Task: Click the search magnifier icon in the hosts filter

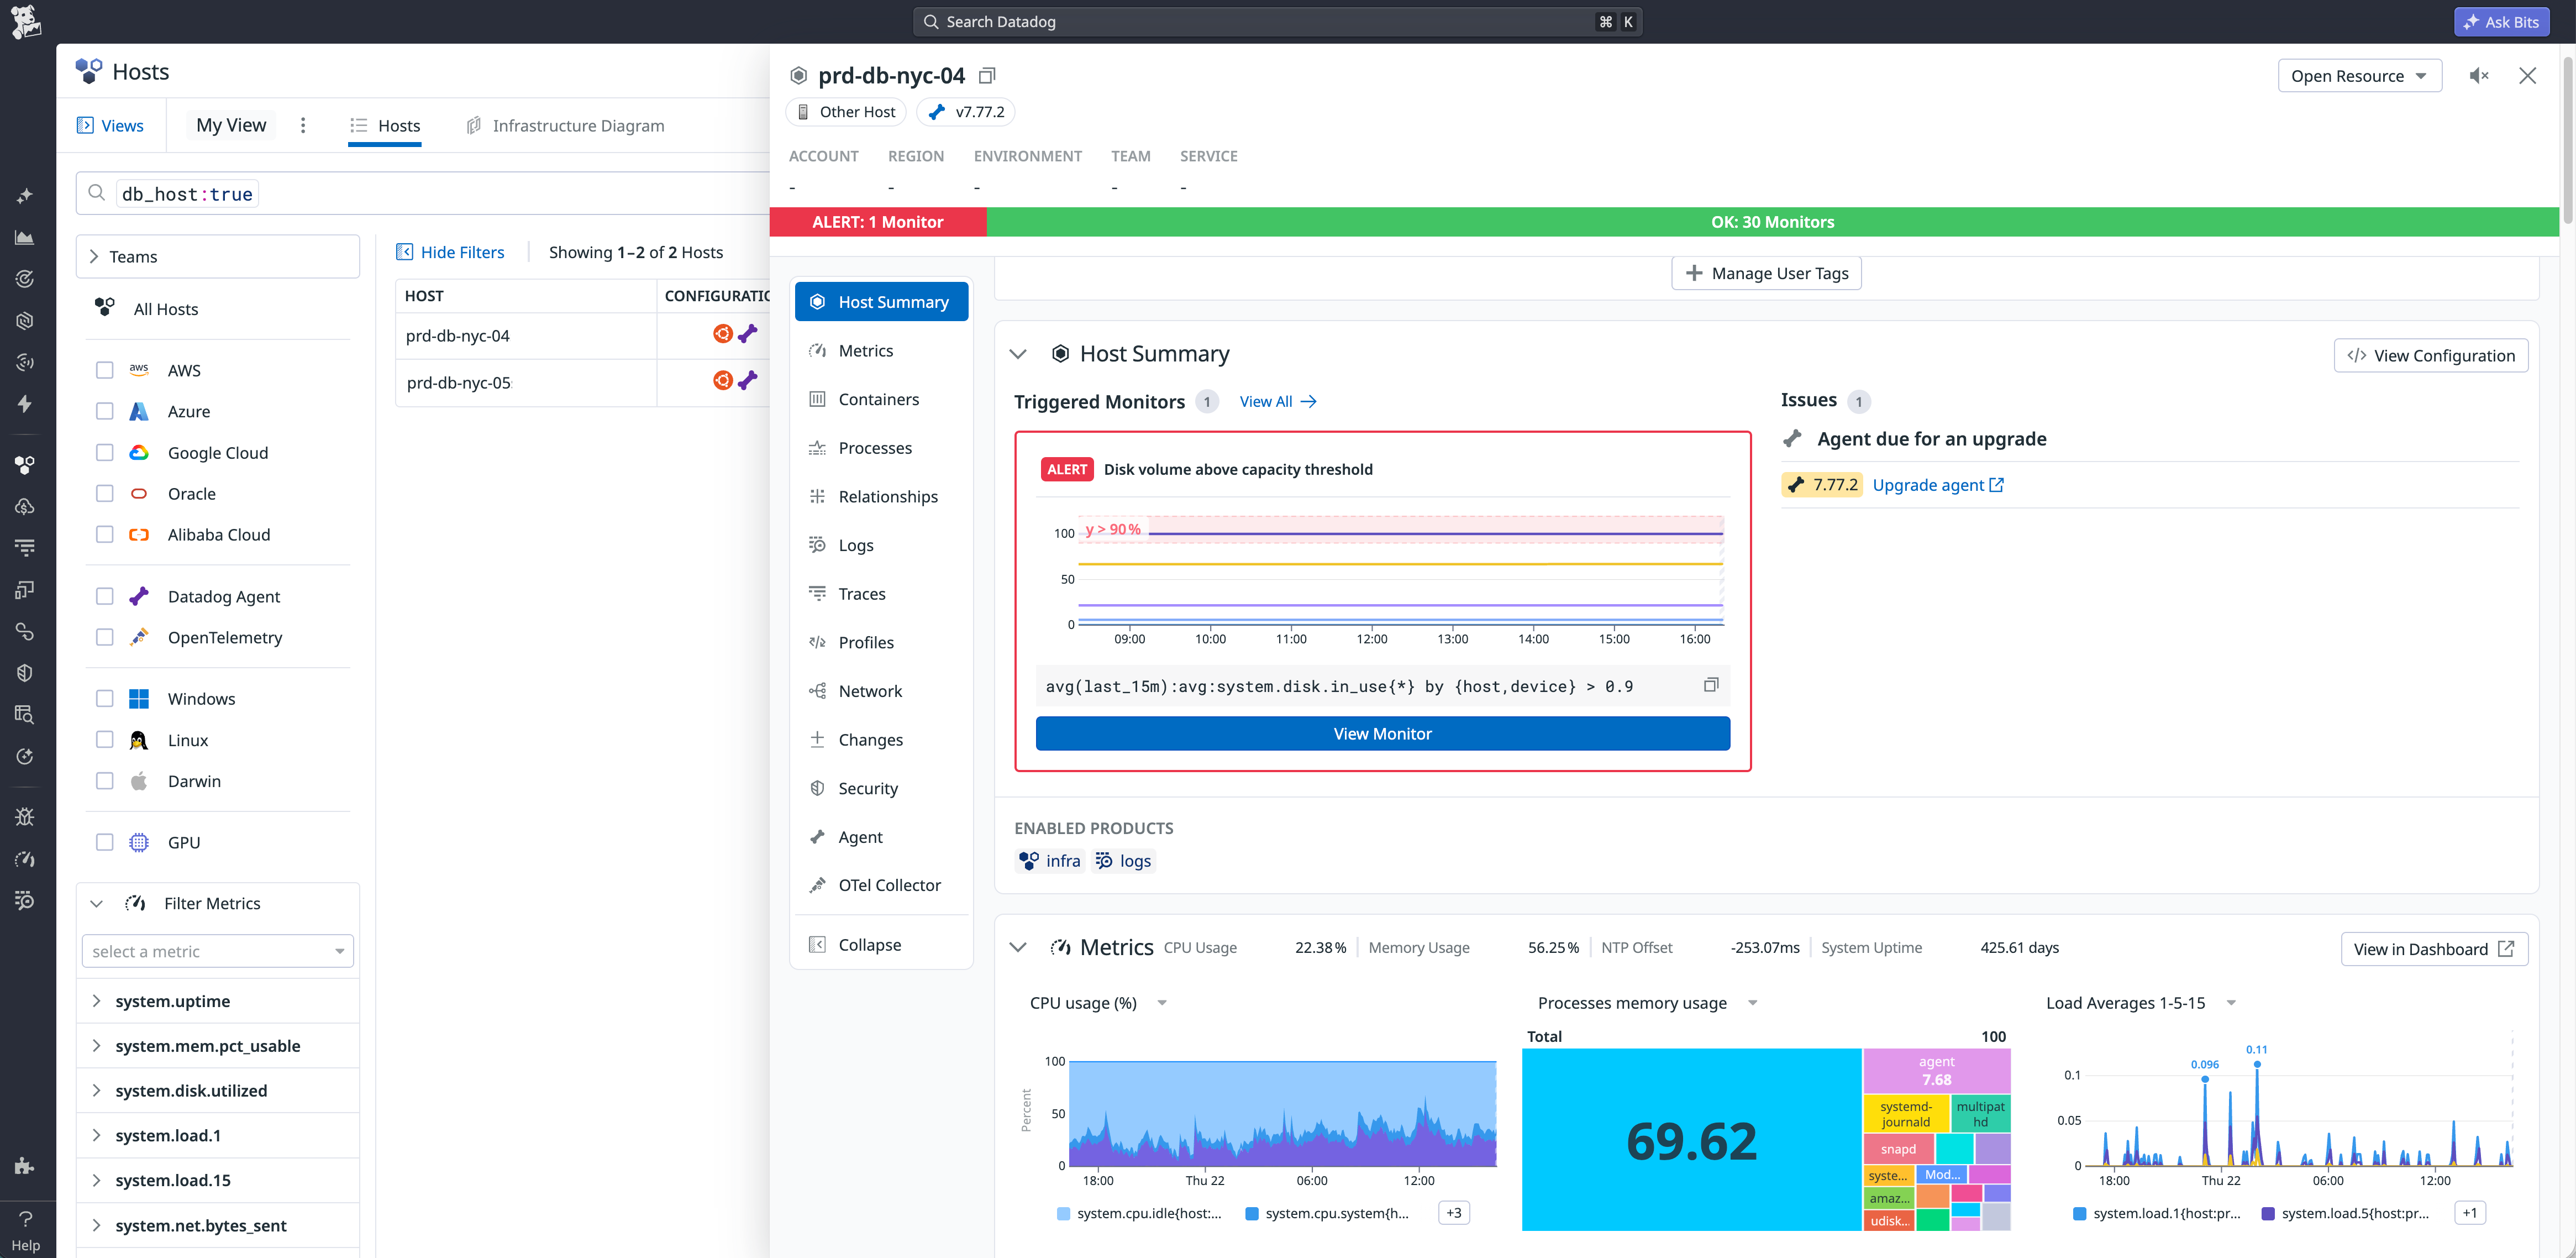Action: (97, 193)
